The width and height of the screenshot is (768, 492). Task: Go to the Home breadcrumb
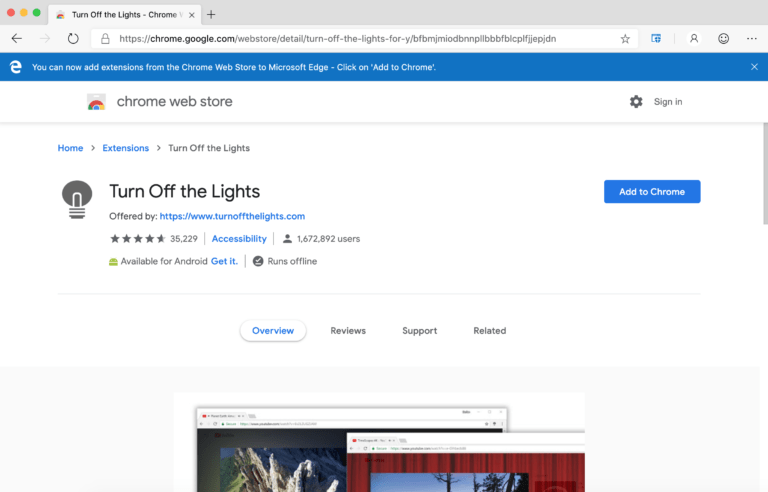tap(71, 148)
